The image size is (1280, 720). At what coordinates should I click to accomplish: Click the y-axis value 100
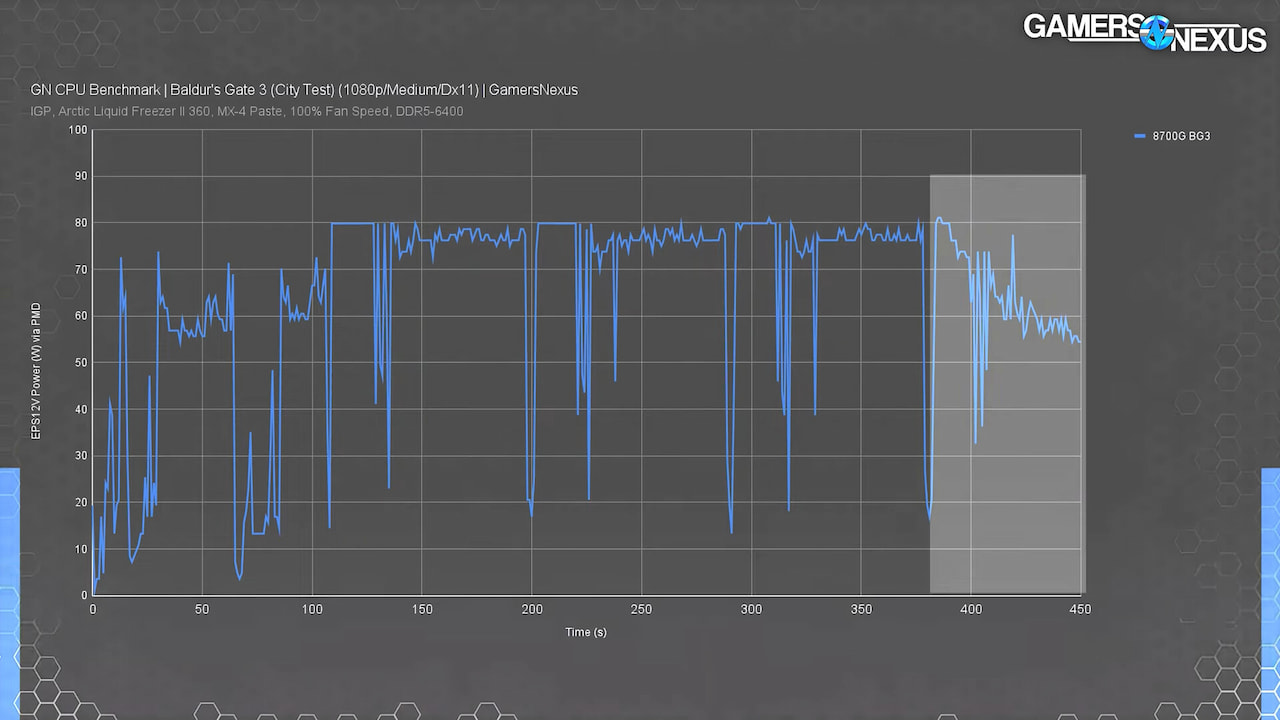pos(77,130)
